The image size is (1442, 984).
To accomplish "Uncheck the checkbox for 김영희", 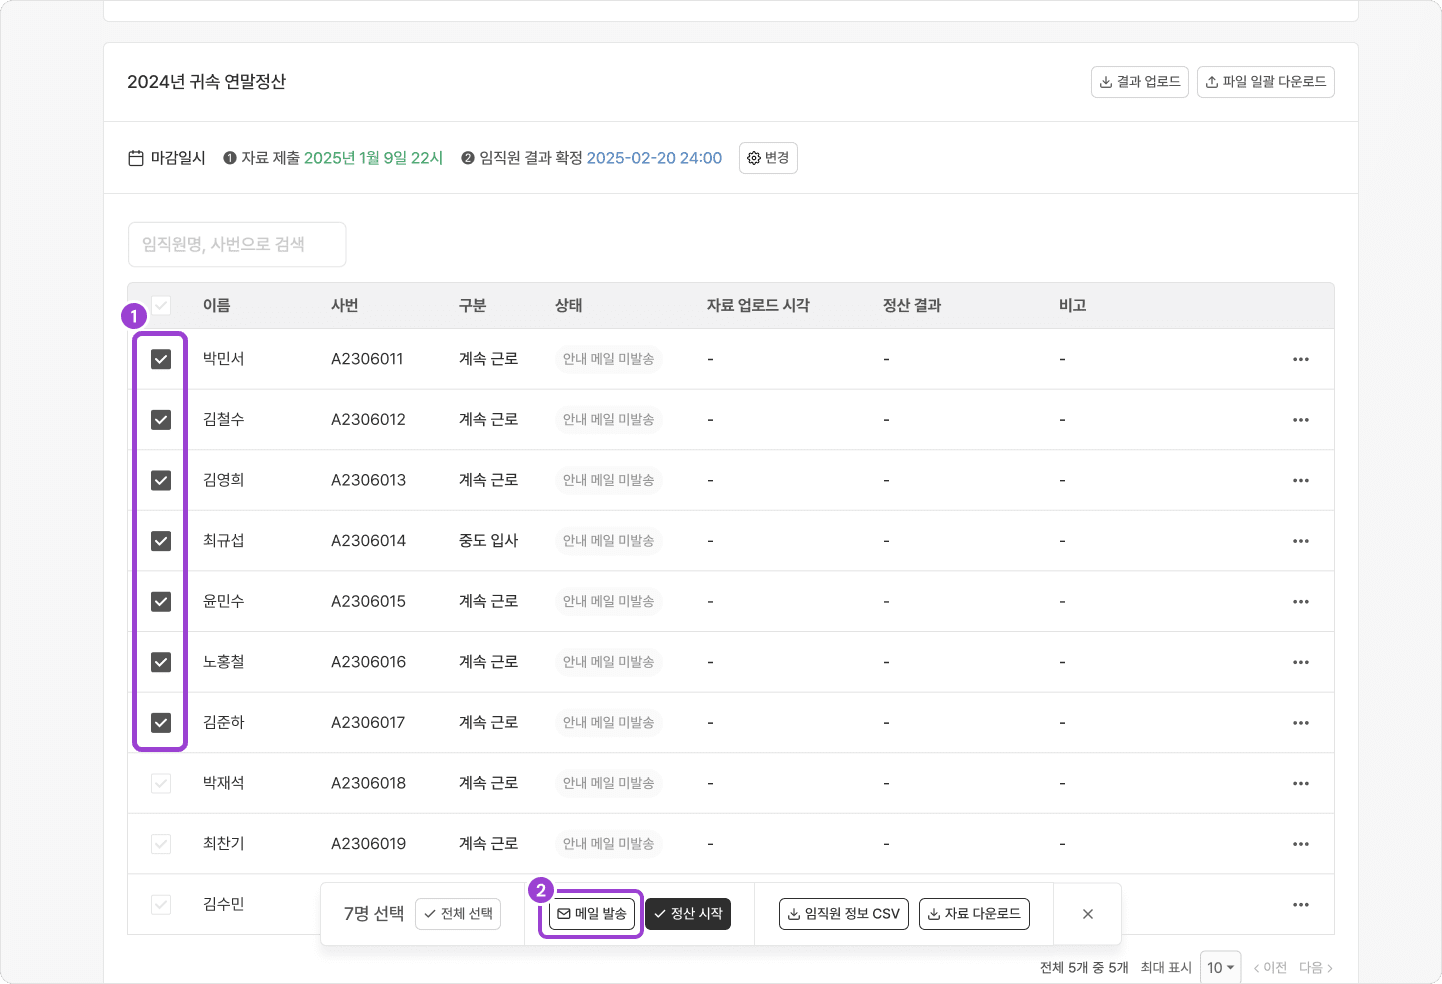I will [x=161, y=480].
